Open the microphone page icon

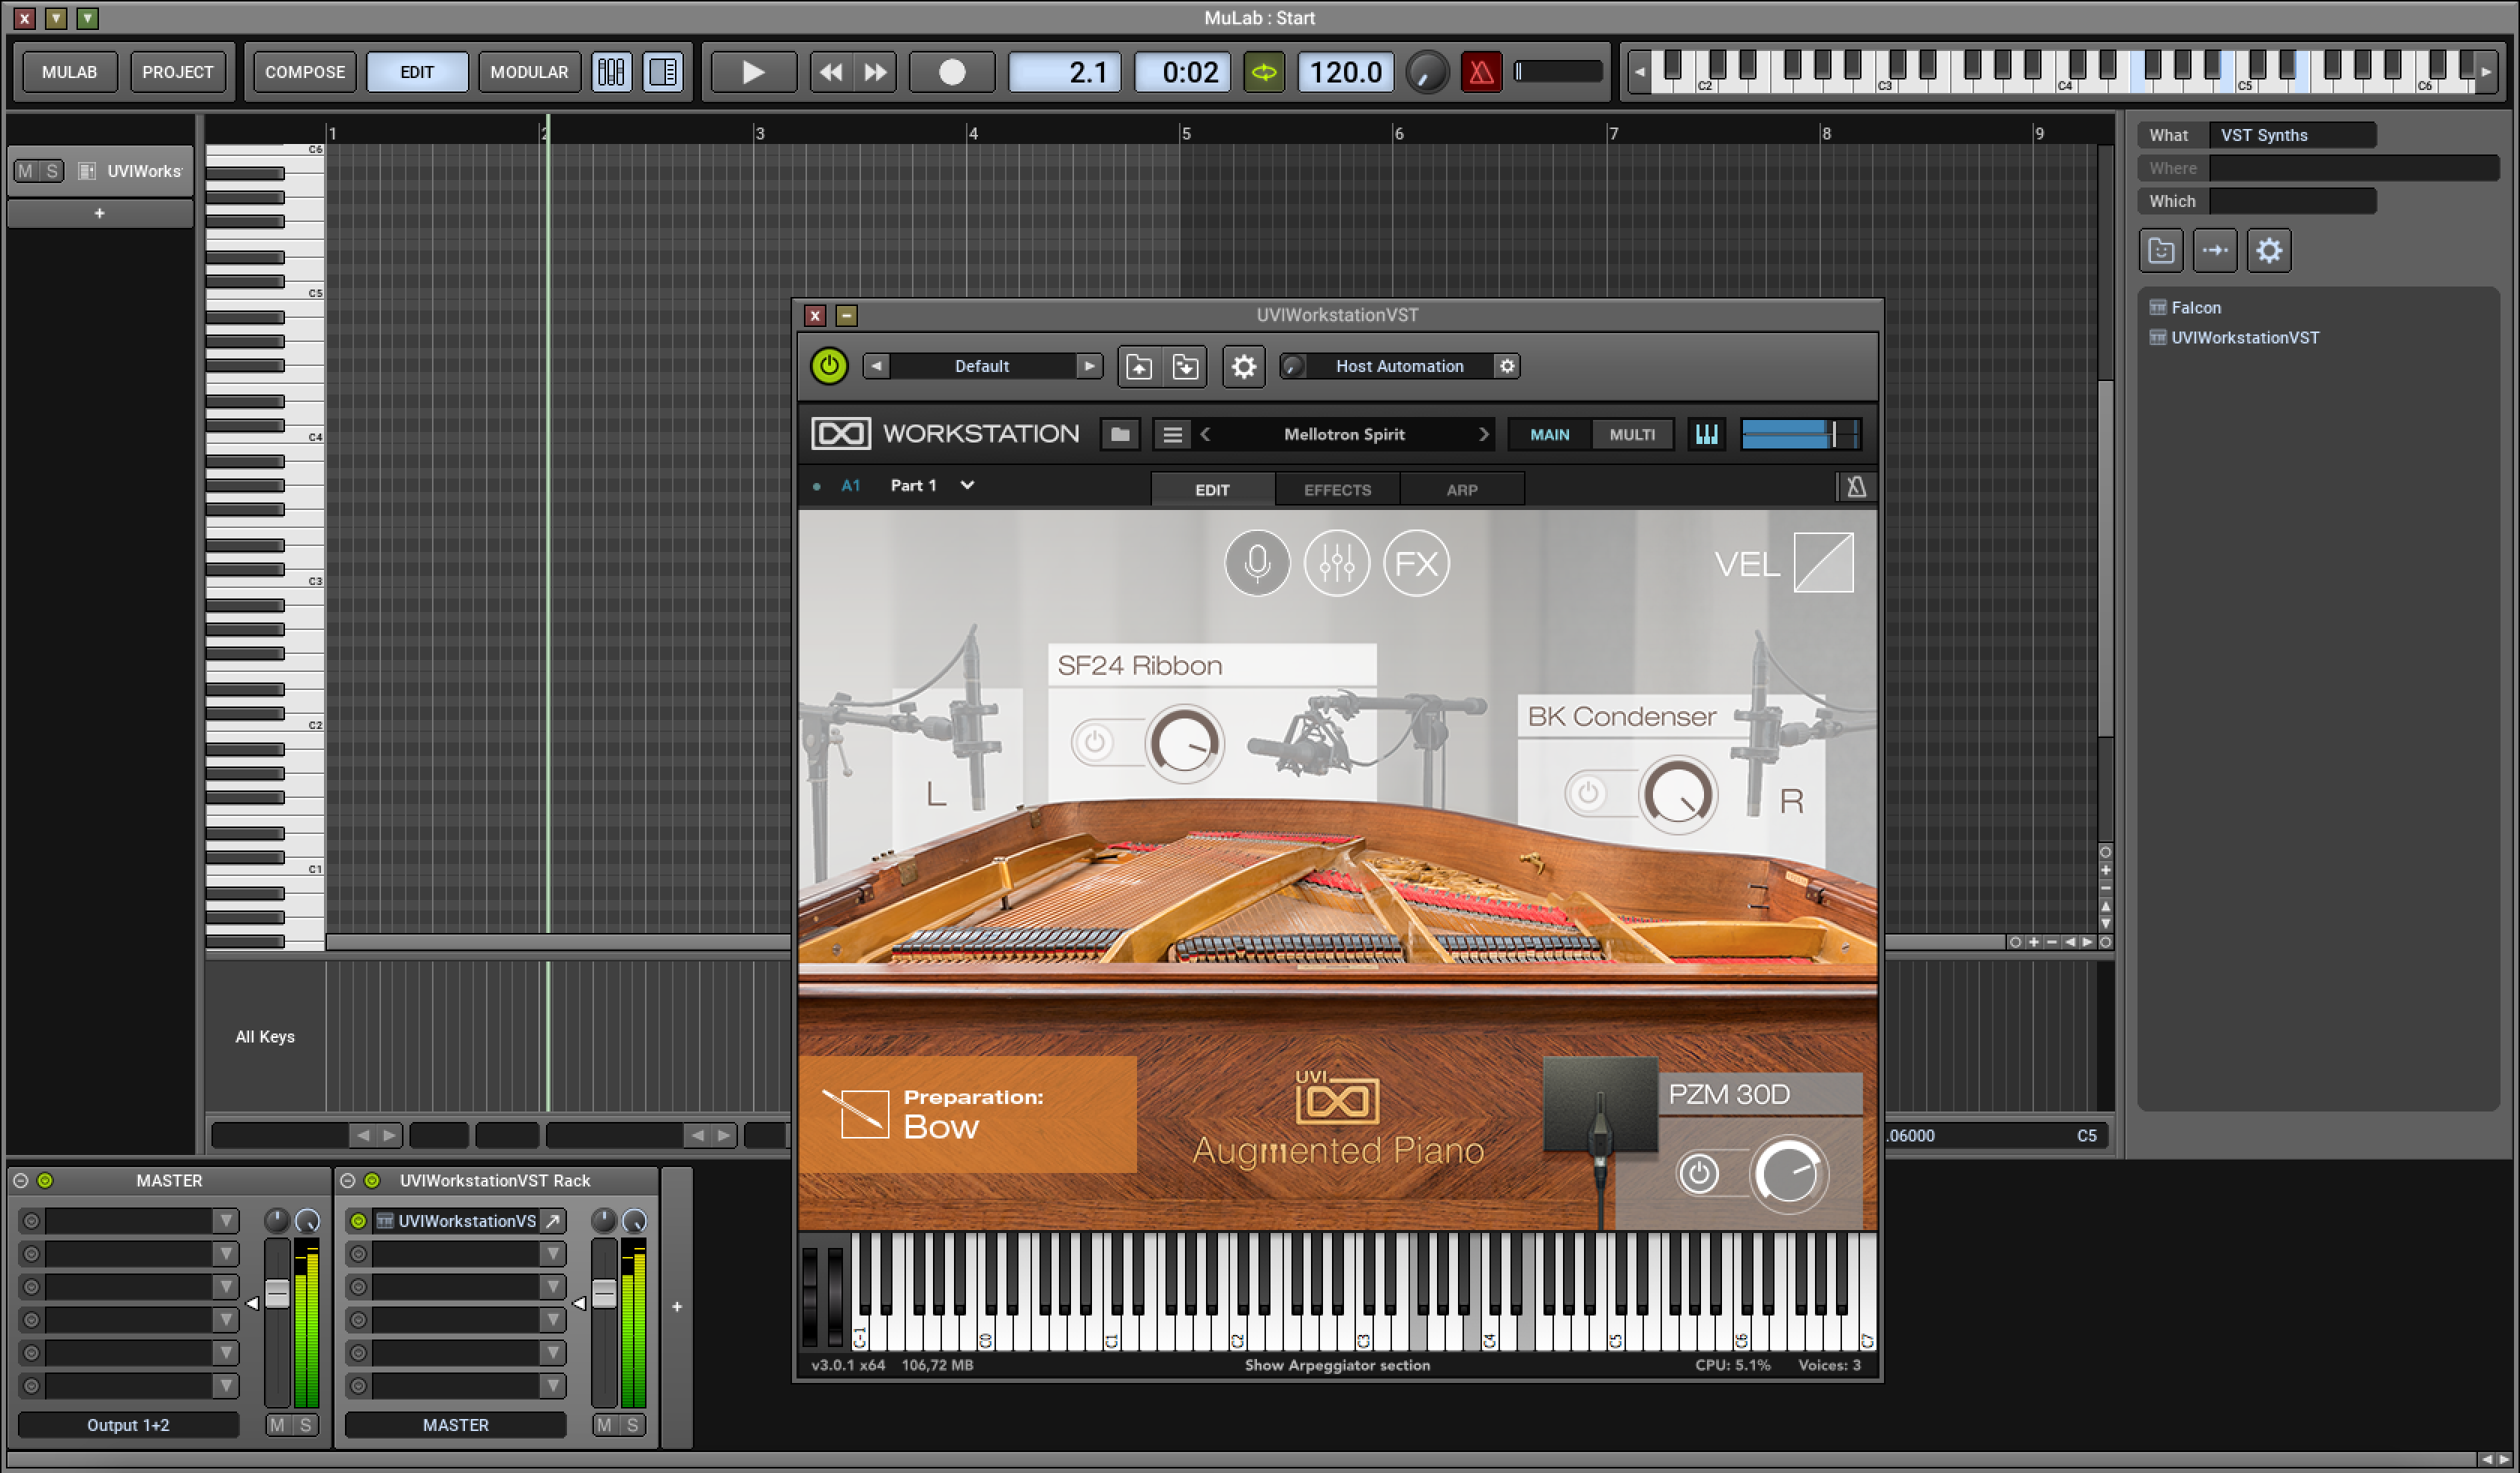[1257, 563]
